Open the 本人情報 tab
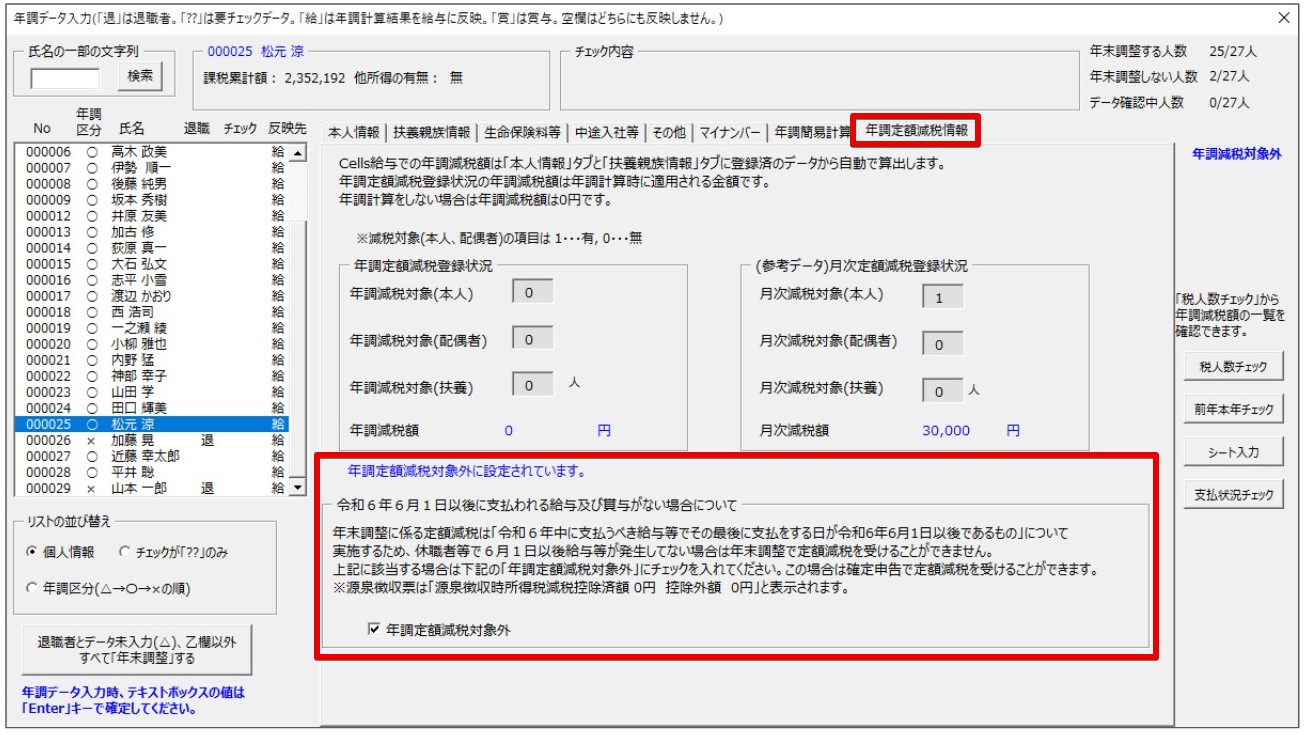Image resolution: width=1306 pixels, height=735 pixels. 354,132
